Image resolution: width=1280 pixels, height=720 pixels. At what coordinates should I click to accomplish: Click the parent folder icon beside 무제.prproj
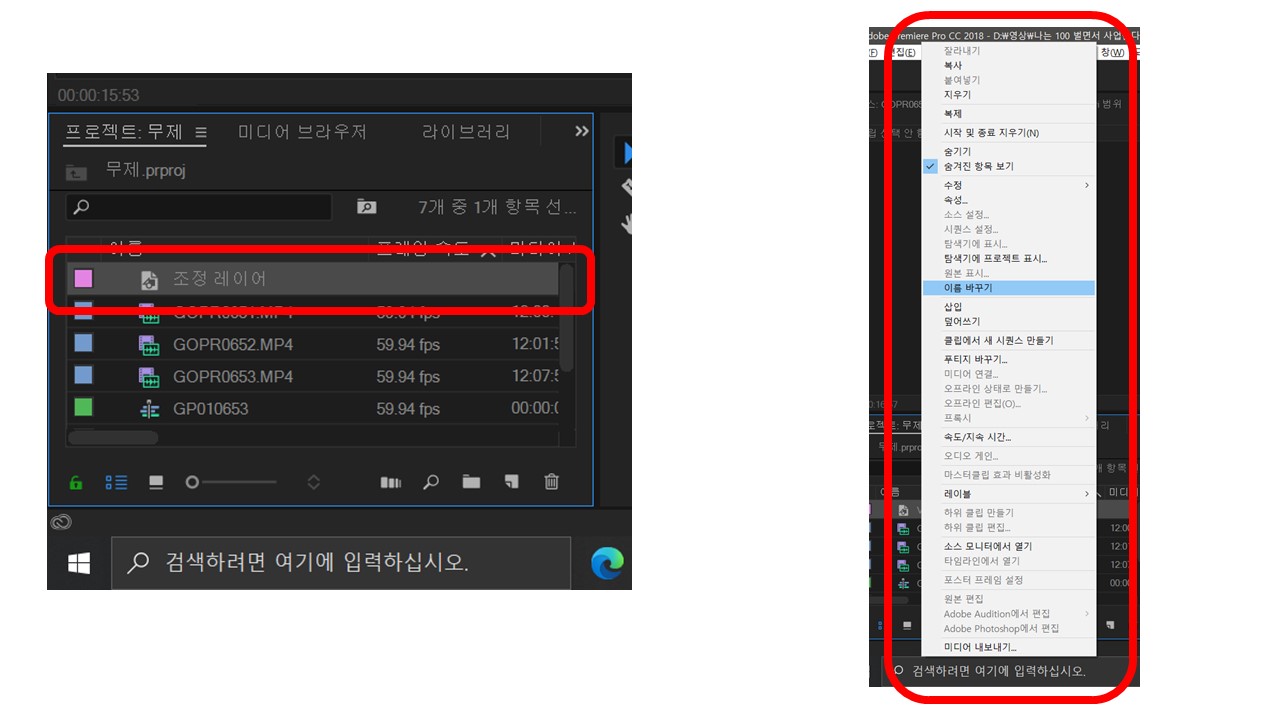[77, 172]
